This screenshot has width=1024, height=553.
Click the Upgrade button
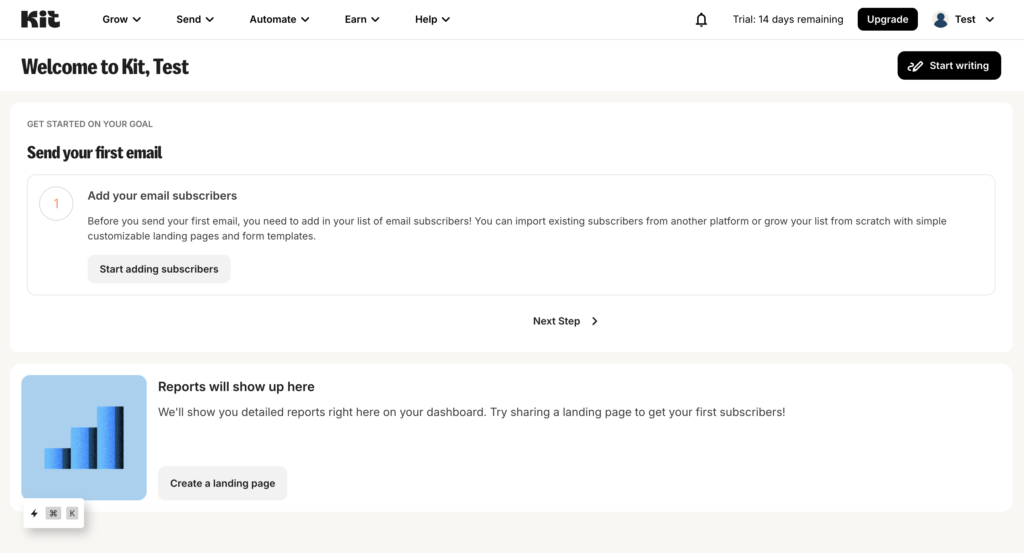click(888, 20)
